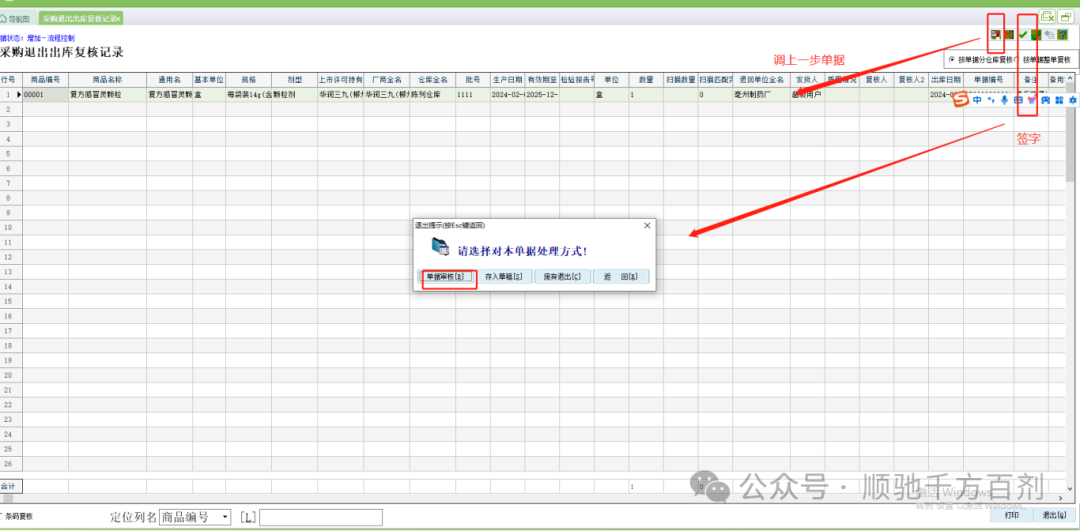Image resolution: width=1080 pixels, height=531 pixels.
Task: Click the 基本单位 column header
Action: [209, 80]
